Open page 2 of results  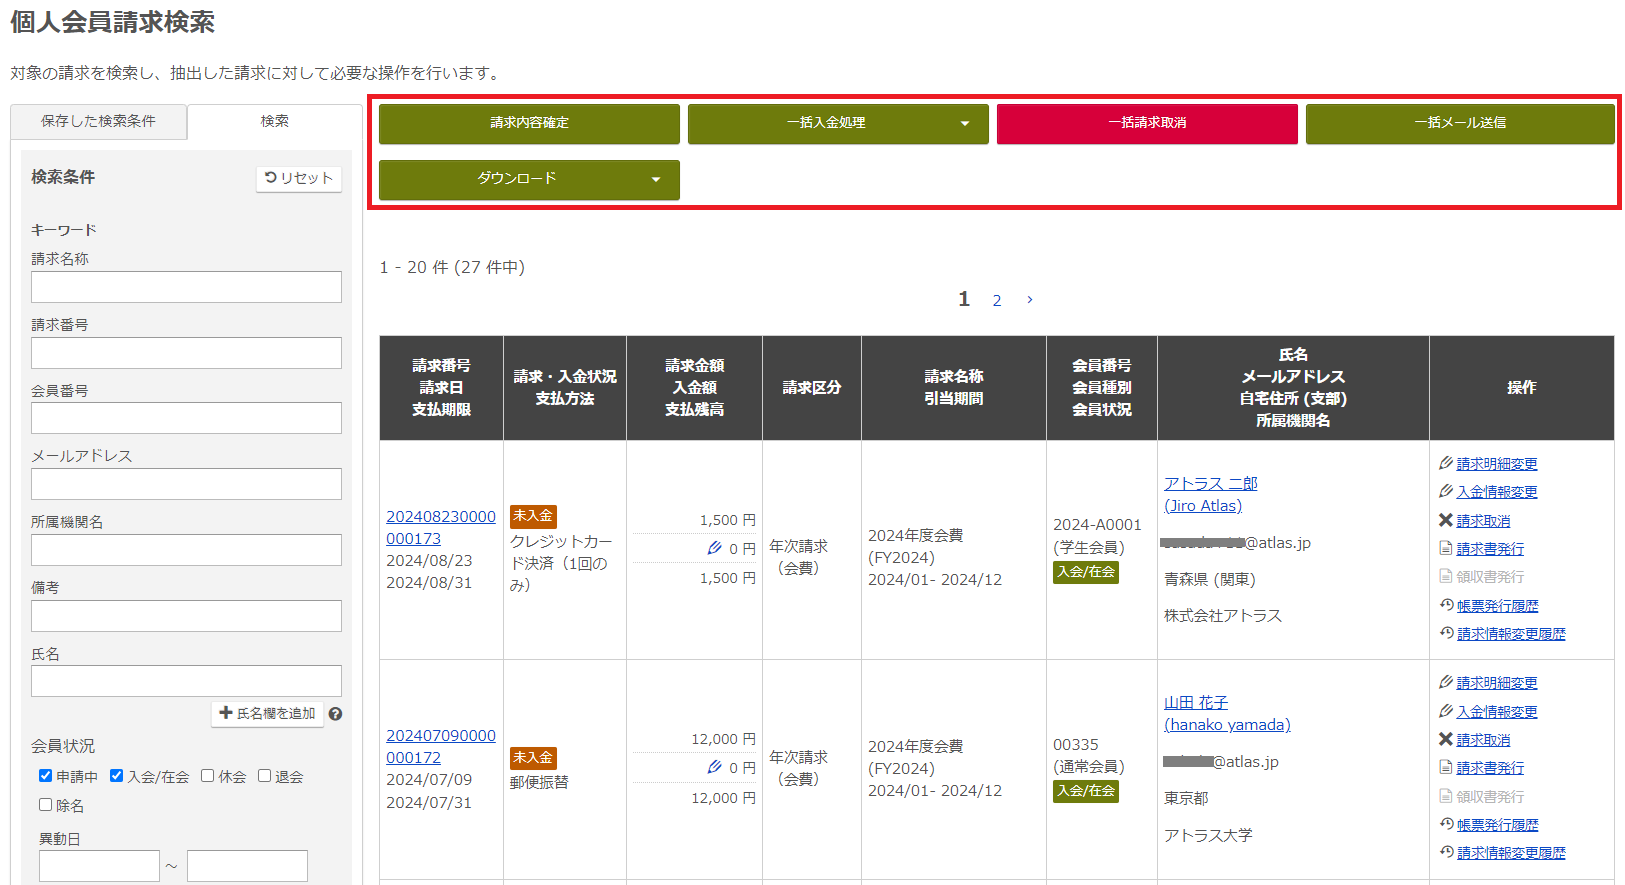(x=997, y=300)
